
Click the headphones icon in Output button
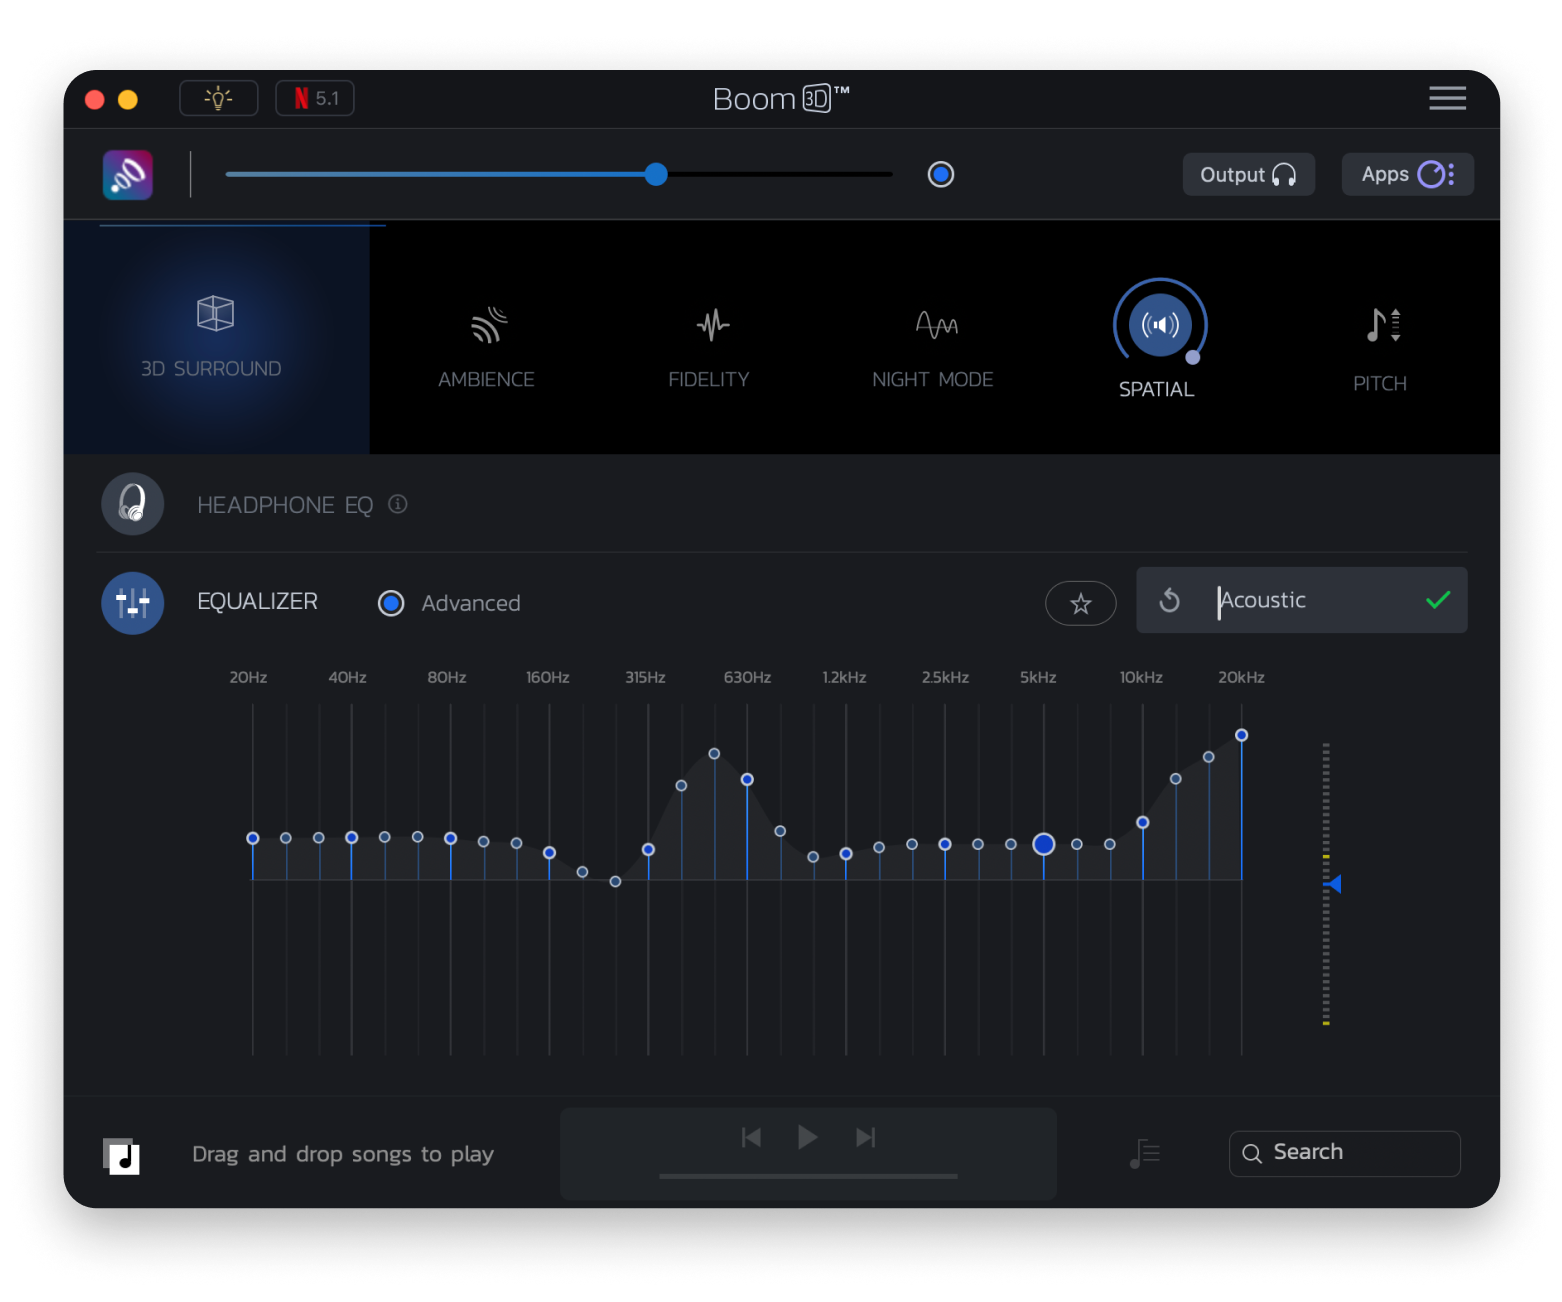pyautogui.click(x=1284, y=175)
